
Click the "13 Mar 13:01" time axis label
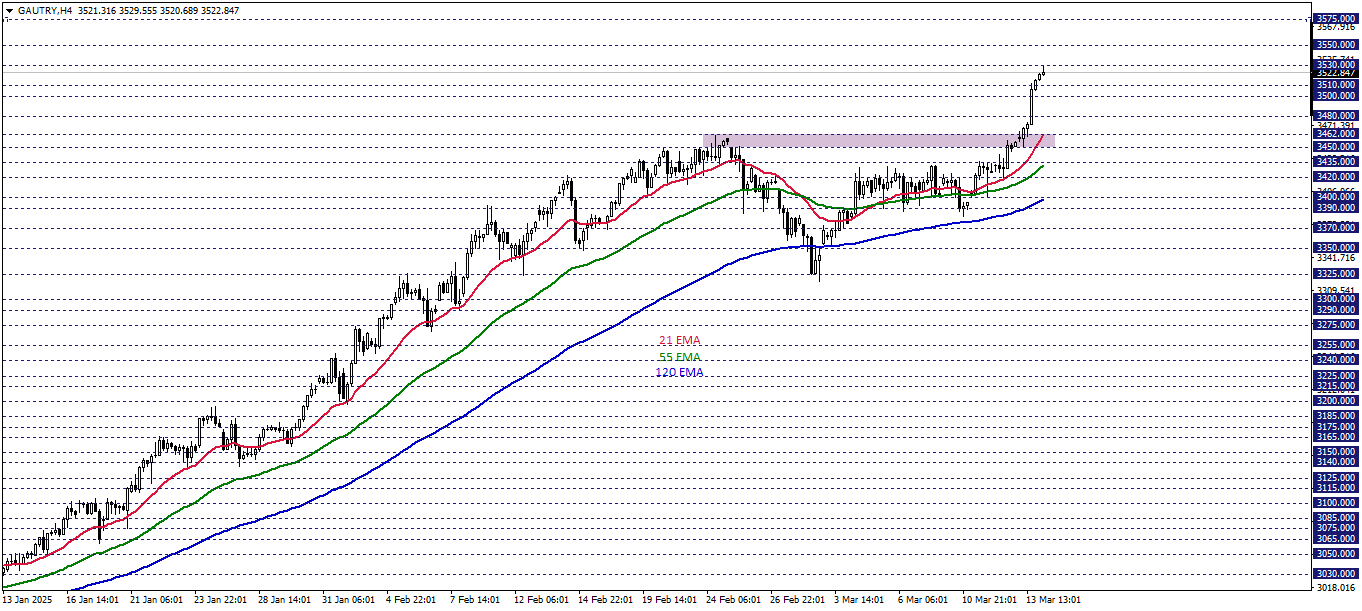pos(1055,601)
